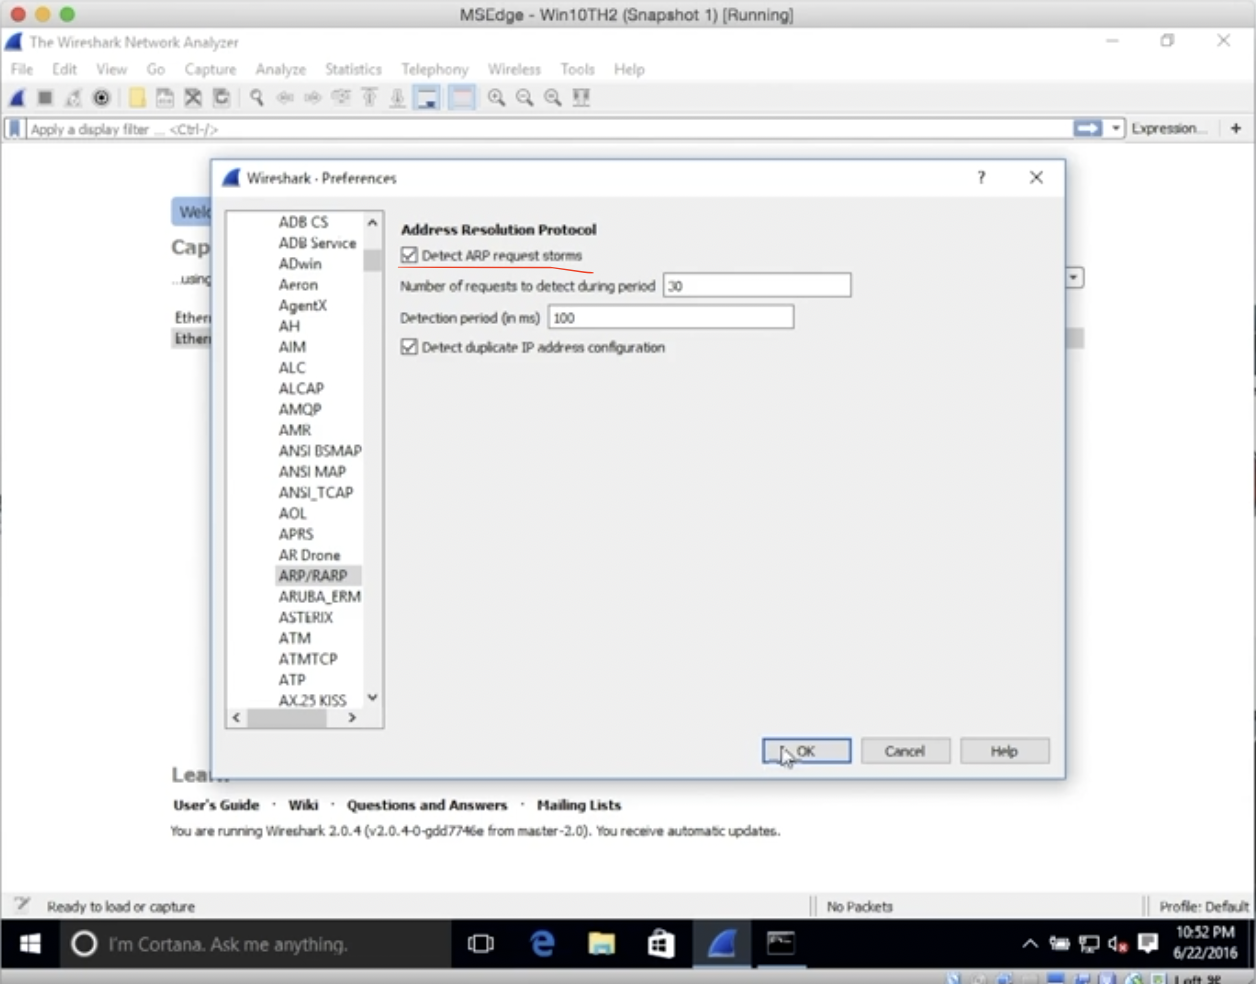Open the capture interface dropdown behind the dialog
This screenshot has height=984, width=1256.
pyautogui.click(x=1075, y=277)
